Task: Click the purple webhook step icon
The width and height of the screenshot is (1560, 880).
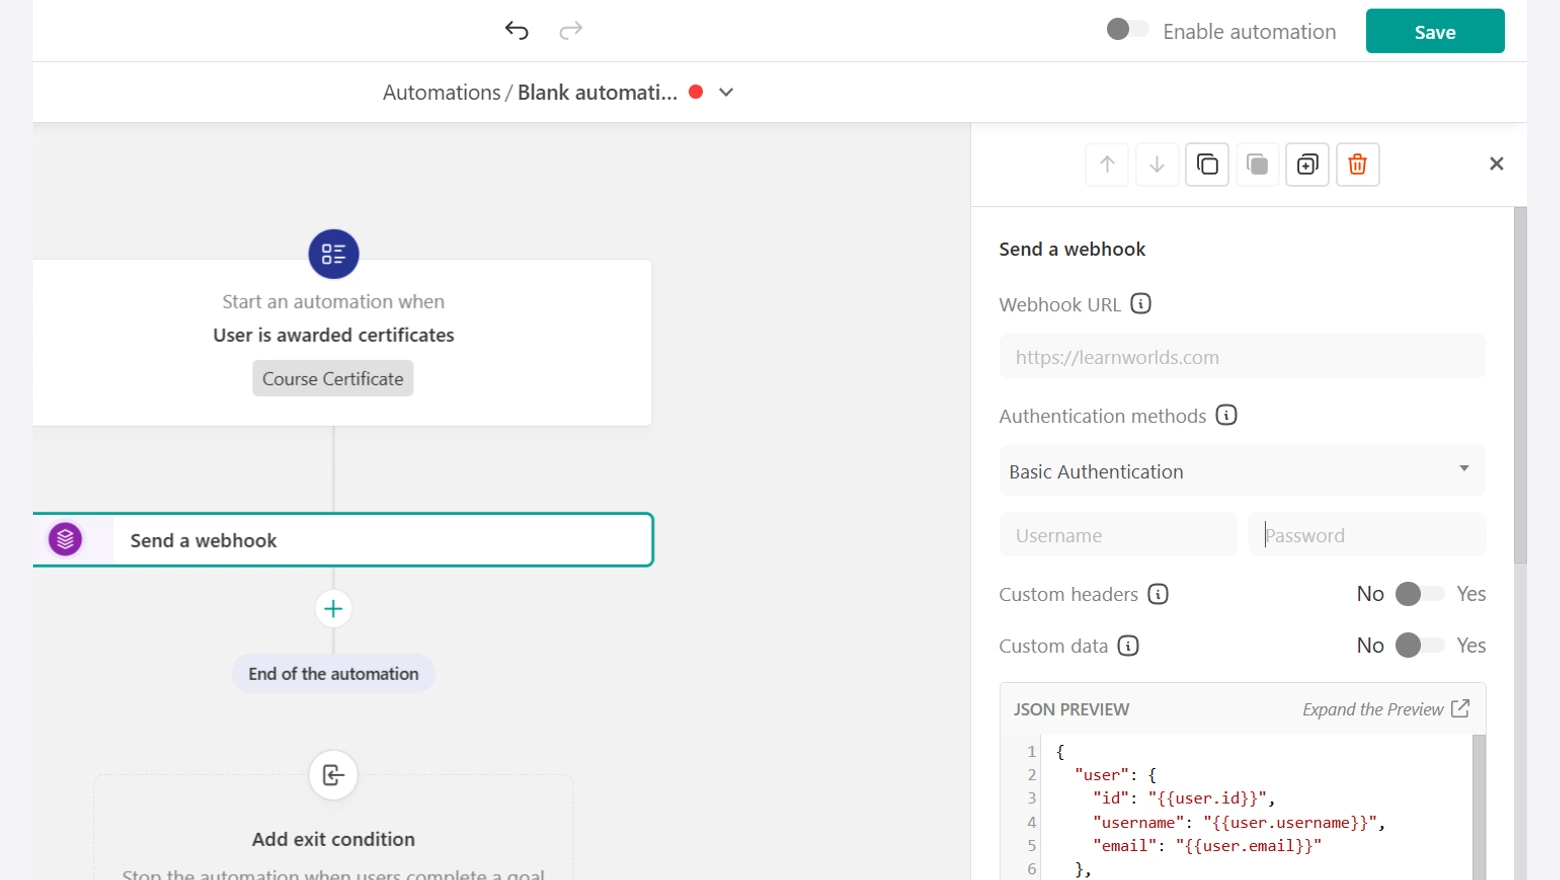Action: click(66, 540)
